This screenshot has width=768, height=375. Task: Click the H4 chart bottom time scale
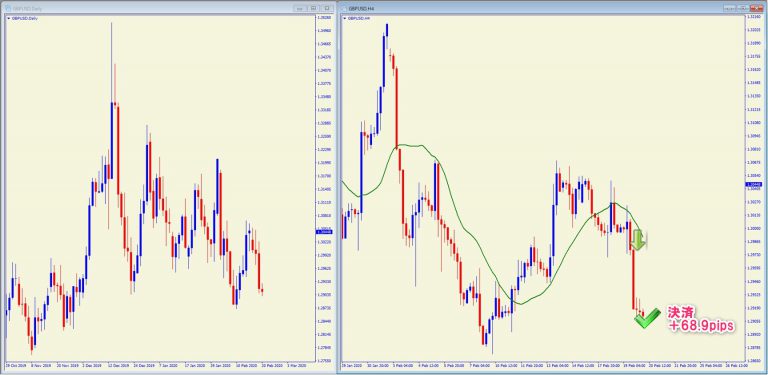click(543, 365)
